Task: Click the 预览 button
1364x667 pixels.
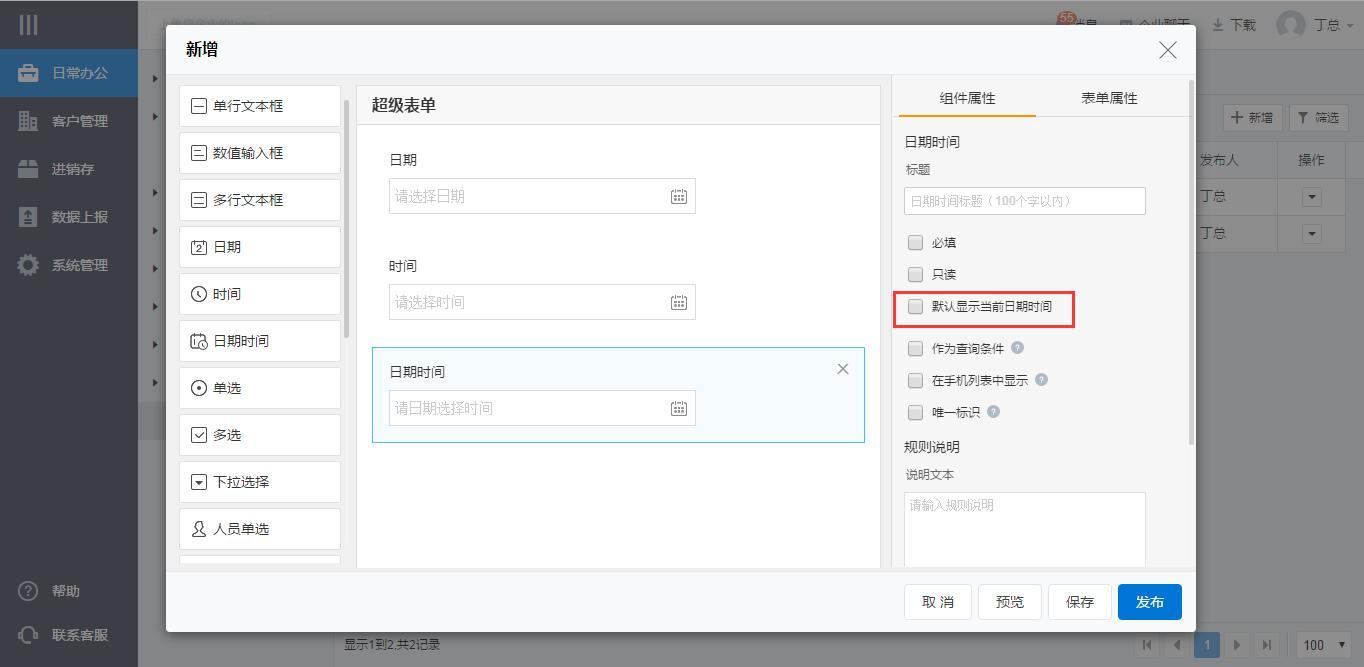Action: point(1009,602)
